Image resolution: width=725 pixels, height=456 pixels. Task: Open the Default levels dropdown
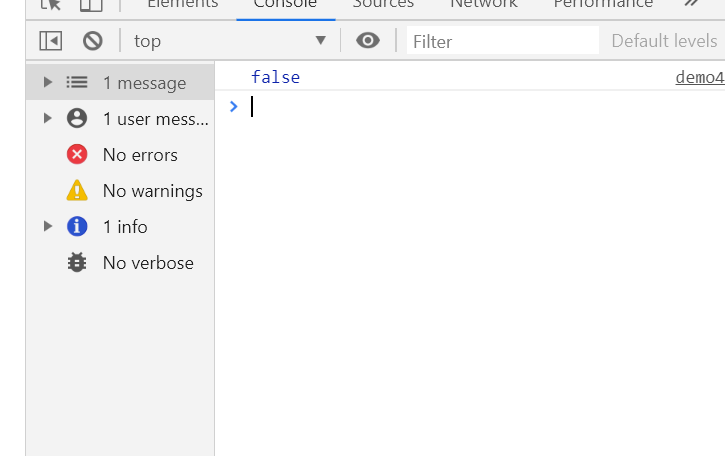coord(664,41)
